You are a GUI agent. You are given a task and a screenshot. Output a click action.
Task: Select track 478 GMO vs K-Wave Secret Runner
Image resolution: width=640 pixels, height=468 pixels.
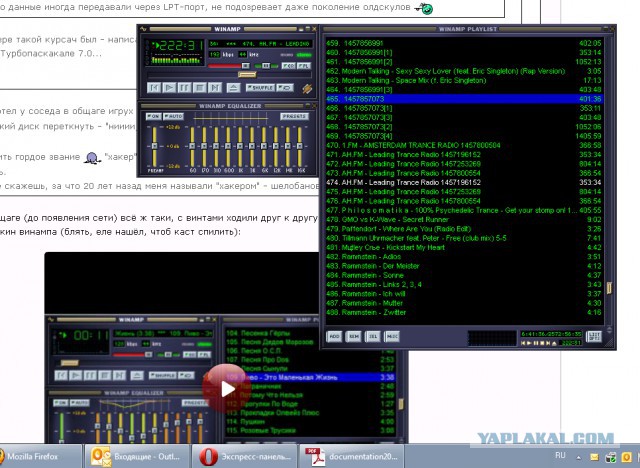pyautogui.click(x=464, y=220)
